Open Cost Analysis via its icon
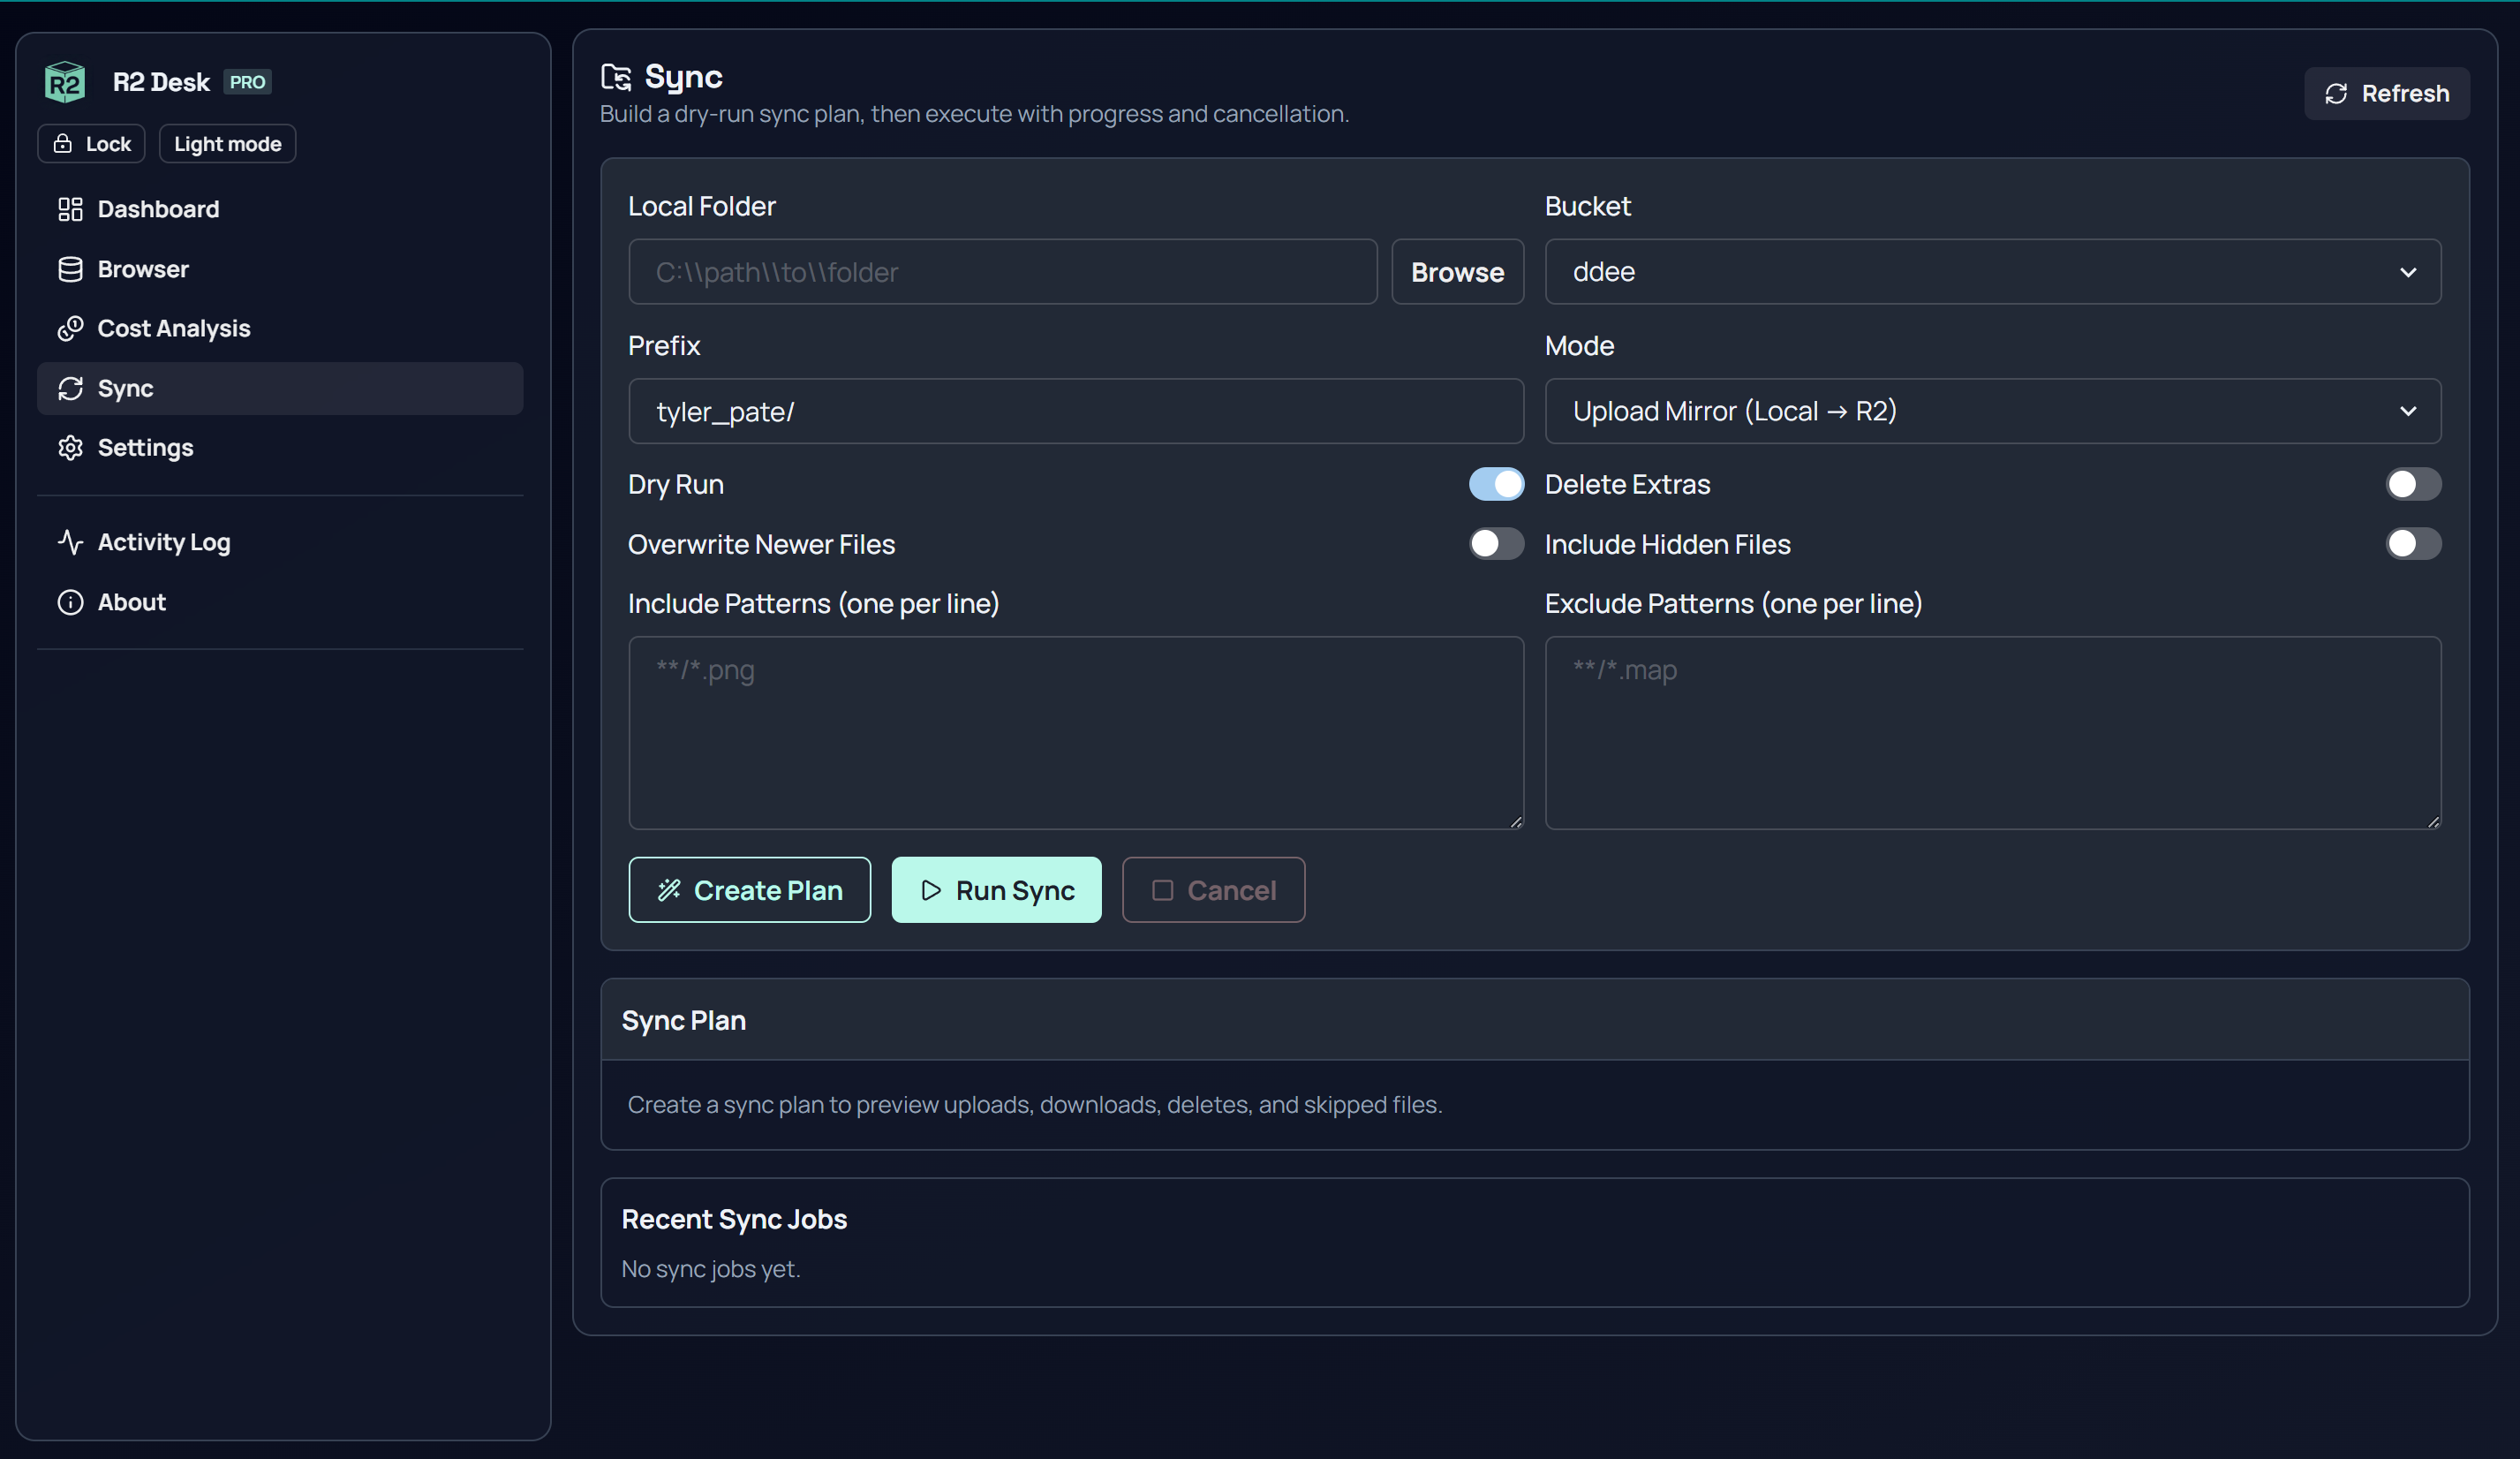Viewport: 2520px width, 1459px height. [70, 328]
